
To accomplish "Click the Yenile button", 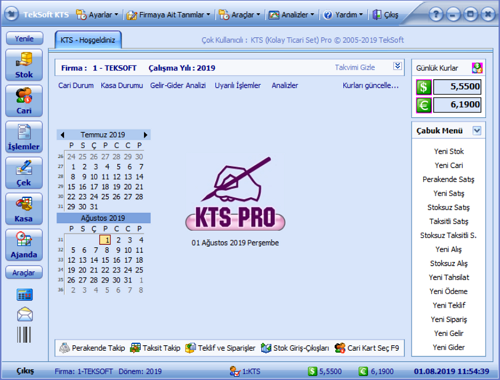I will (24, 39).
